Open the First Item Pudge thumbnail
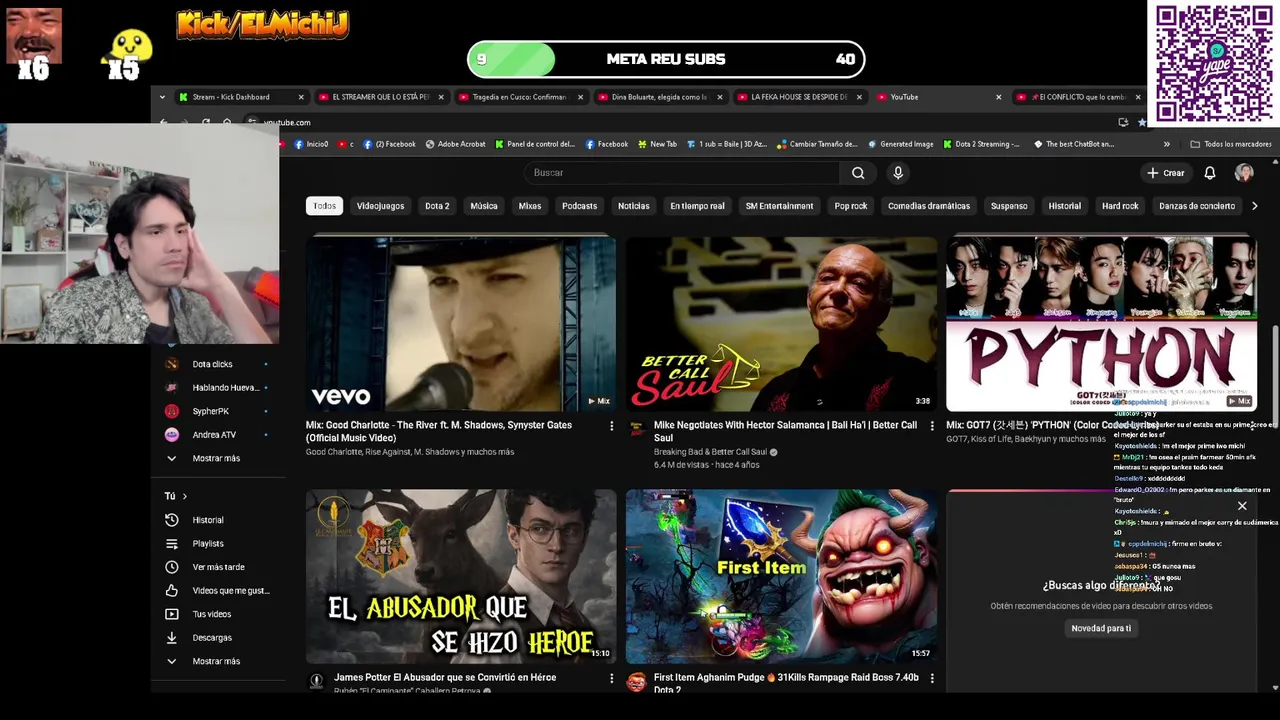 pos(781,576)
